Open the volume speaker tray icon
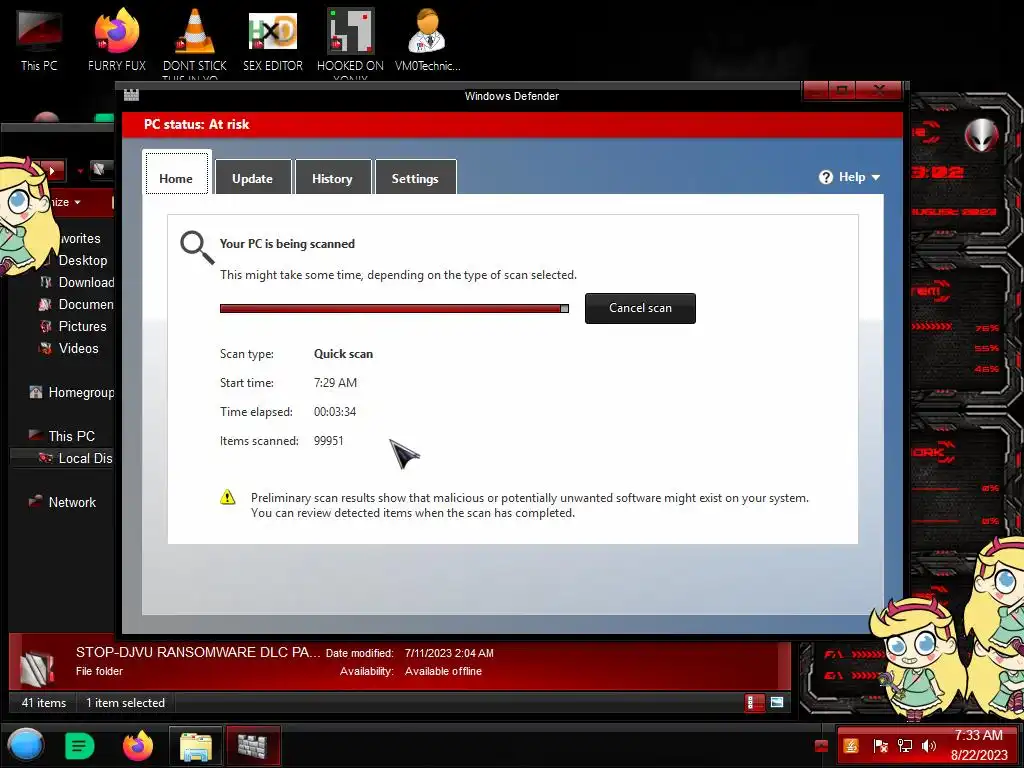The image size is (1024, 768). click(x=929, y=746)
